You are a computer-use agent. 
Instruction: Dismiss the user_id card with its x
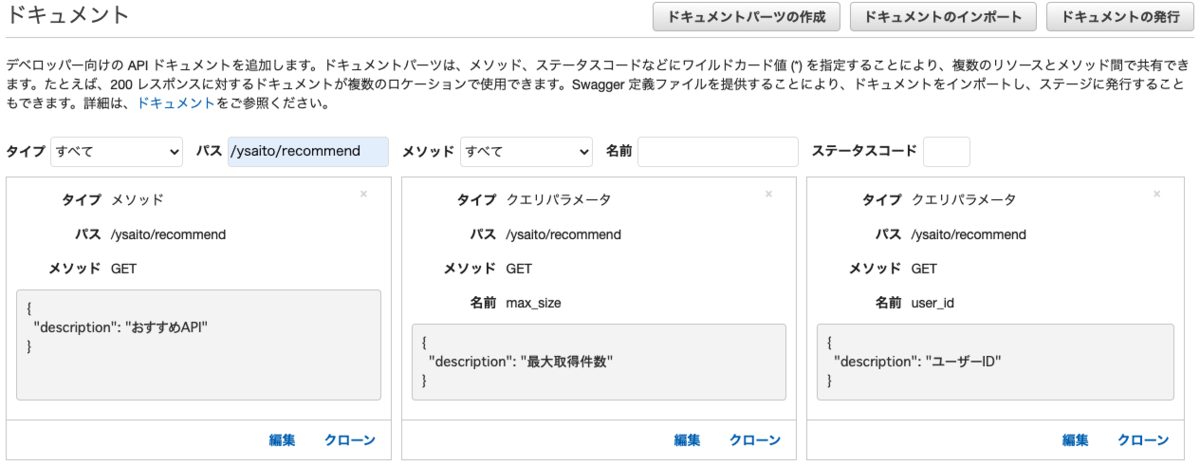(1157, 194)
